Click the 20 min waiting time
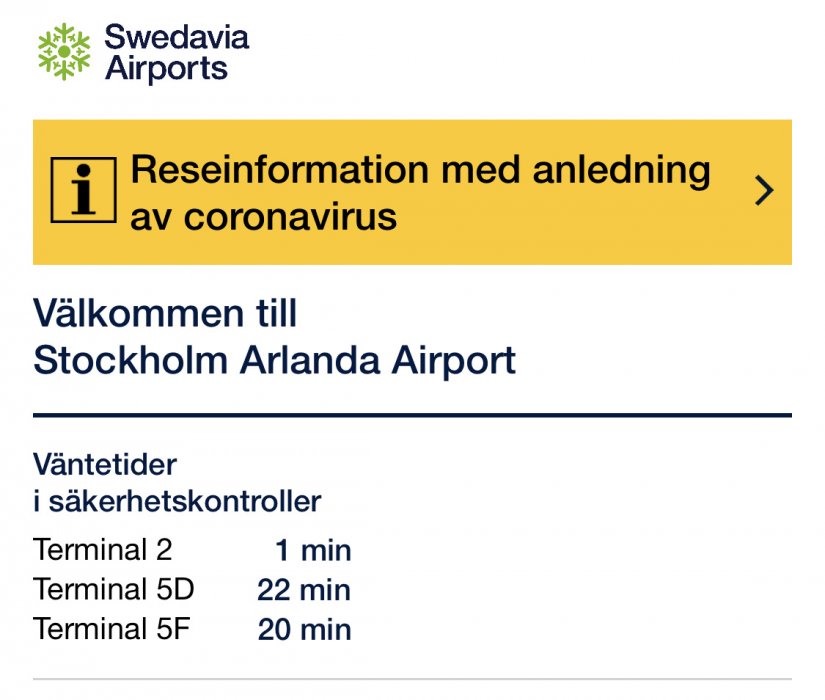Image resolution: width=825 pixels, height=700 pixels. [x=304, y=630]
